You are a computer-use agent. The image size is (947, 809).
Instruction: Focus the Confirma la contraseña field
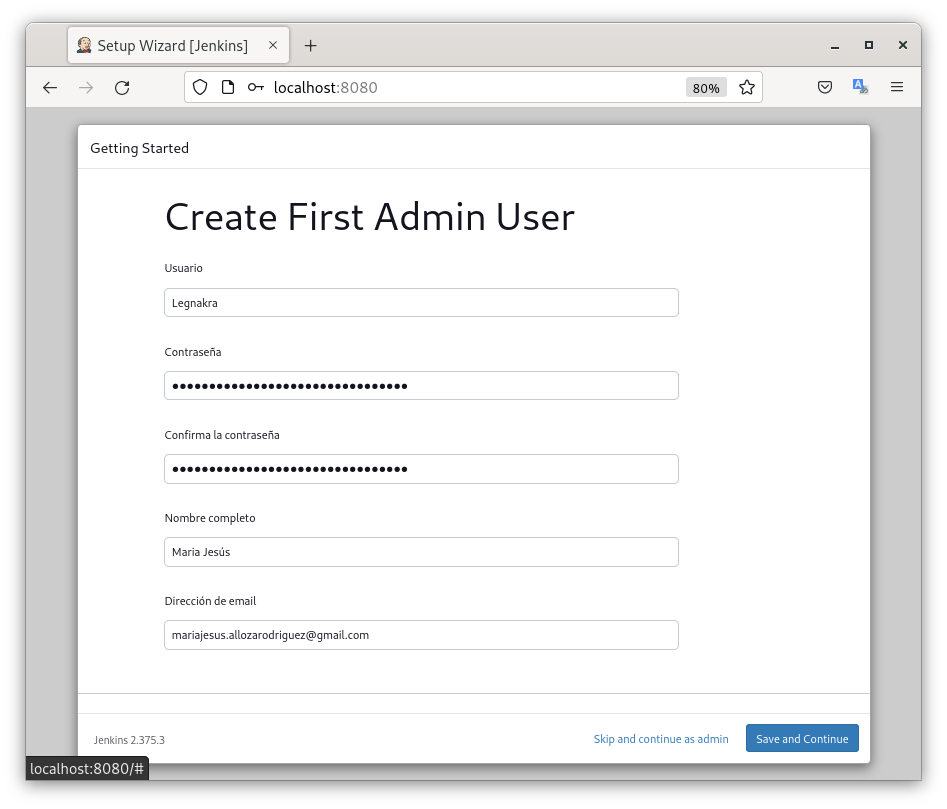tap(421, 469)
